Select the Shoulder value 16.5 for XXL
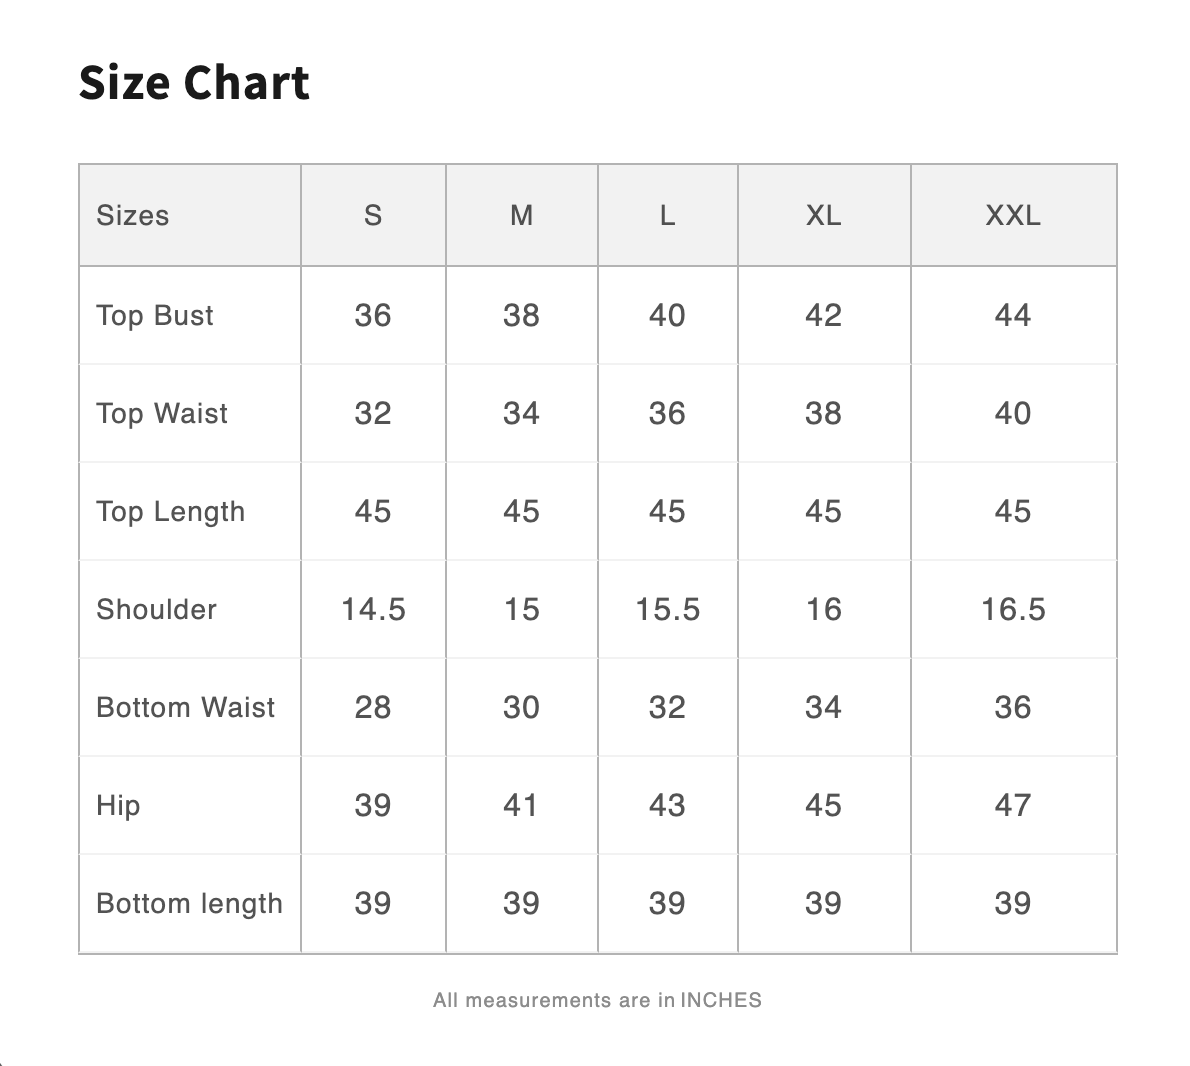The width and height of the screenshot is (1190, 1066). (1013, 610)
